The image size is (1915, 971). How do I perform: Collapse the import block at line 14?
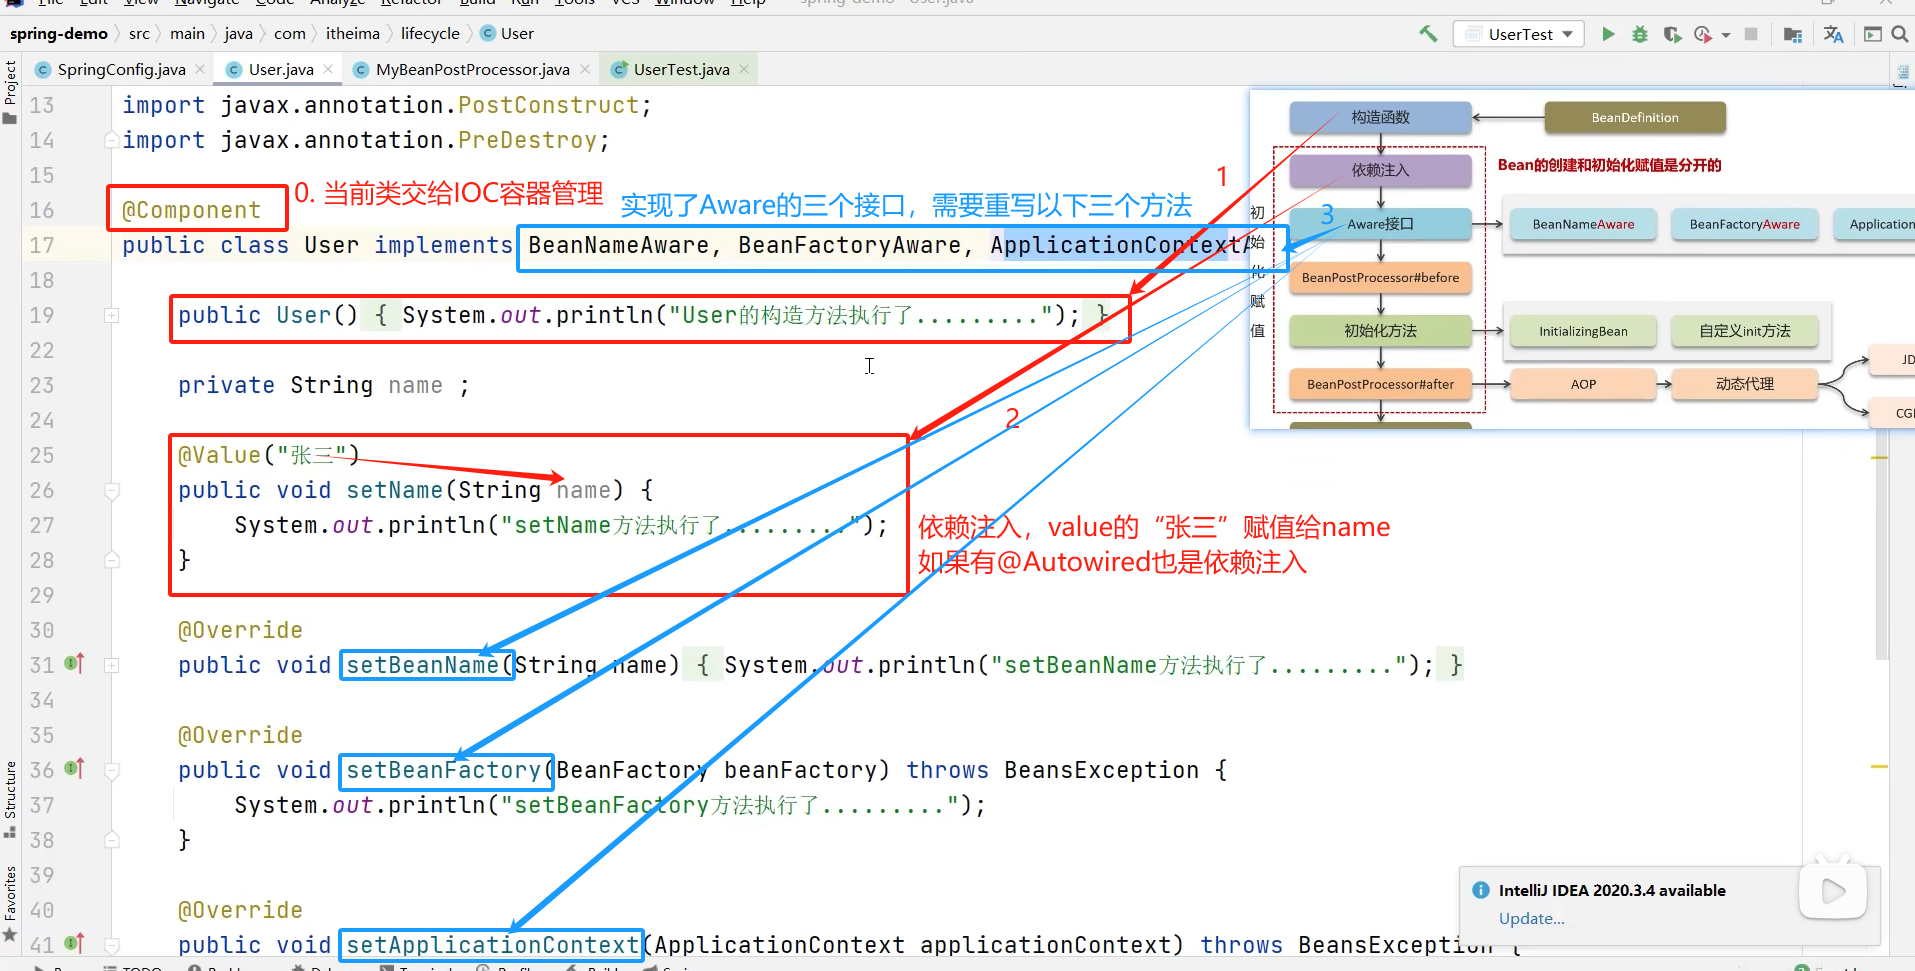point(112,140)
